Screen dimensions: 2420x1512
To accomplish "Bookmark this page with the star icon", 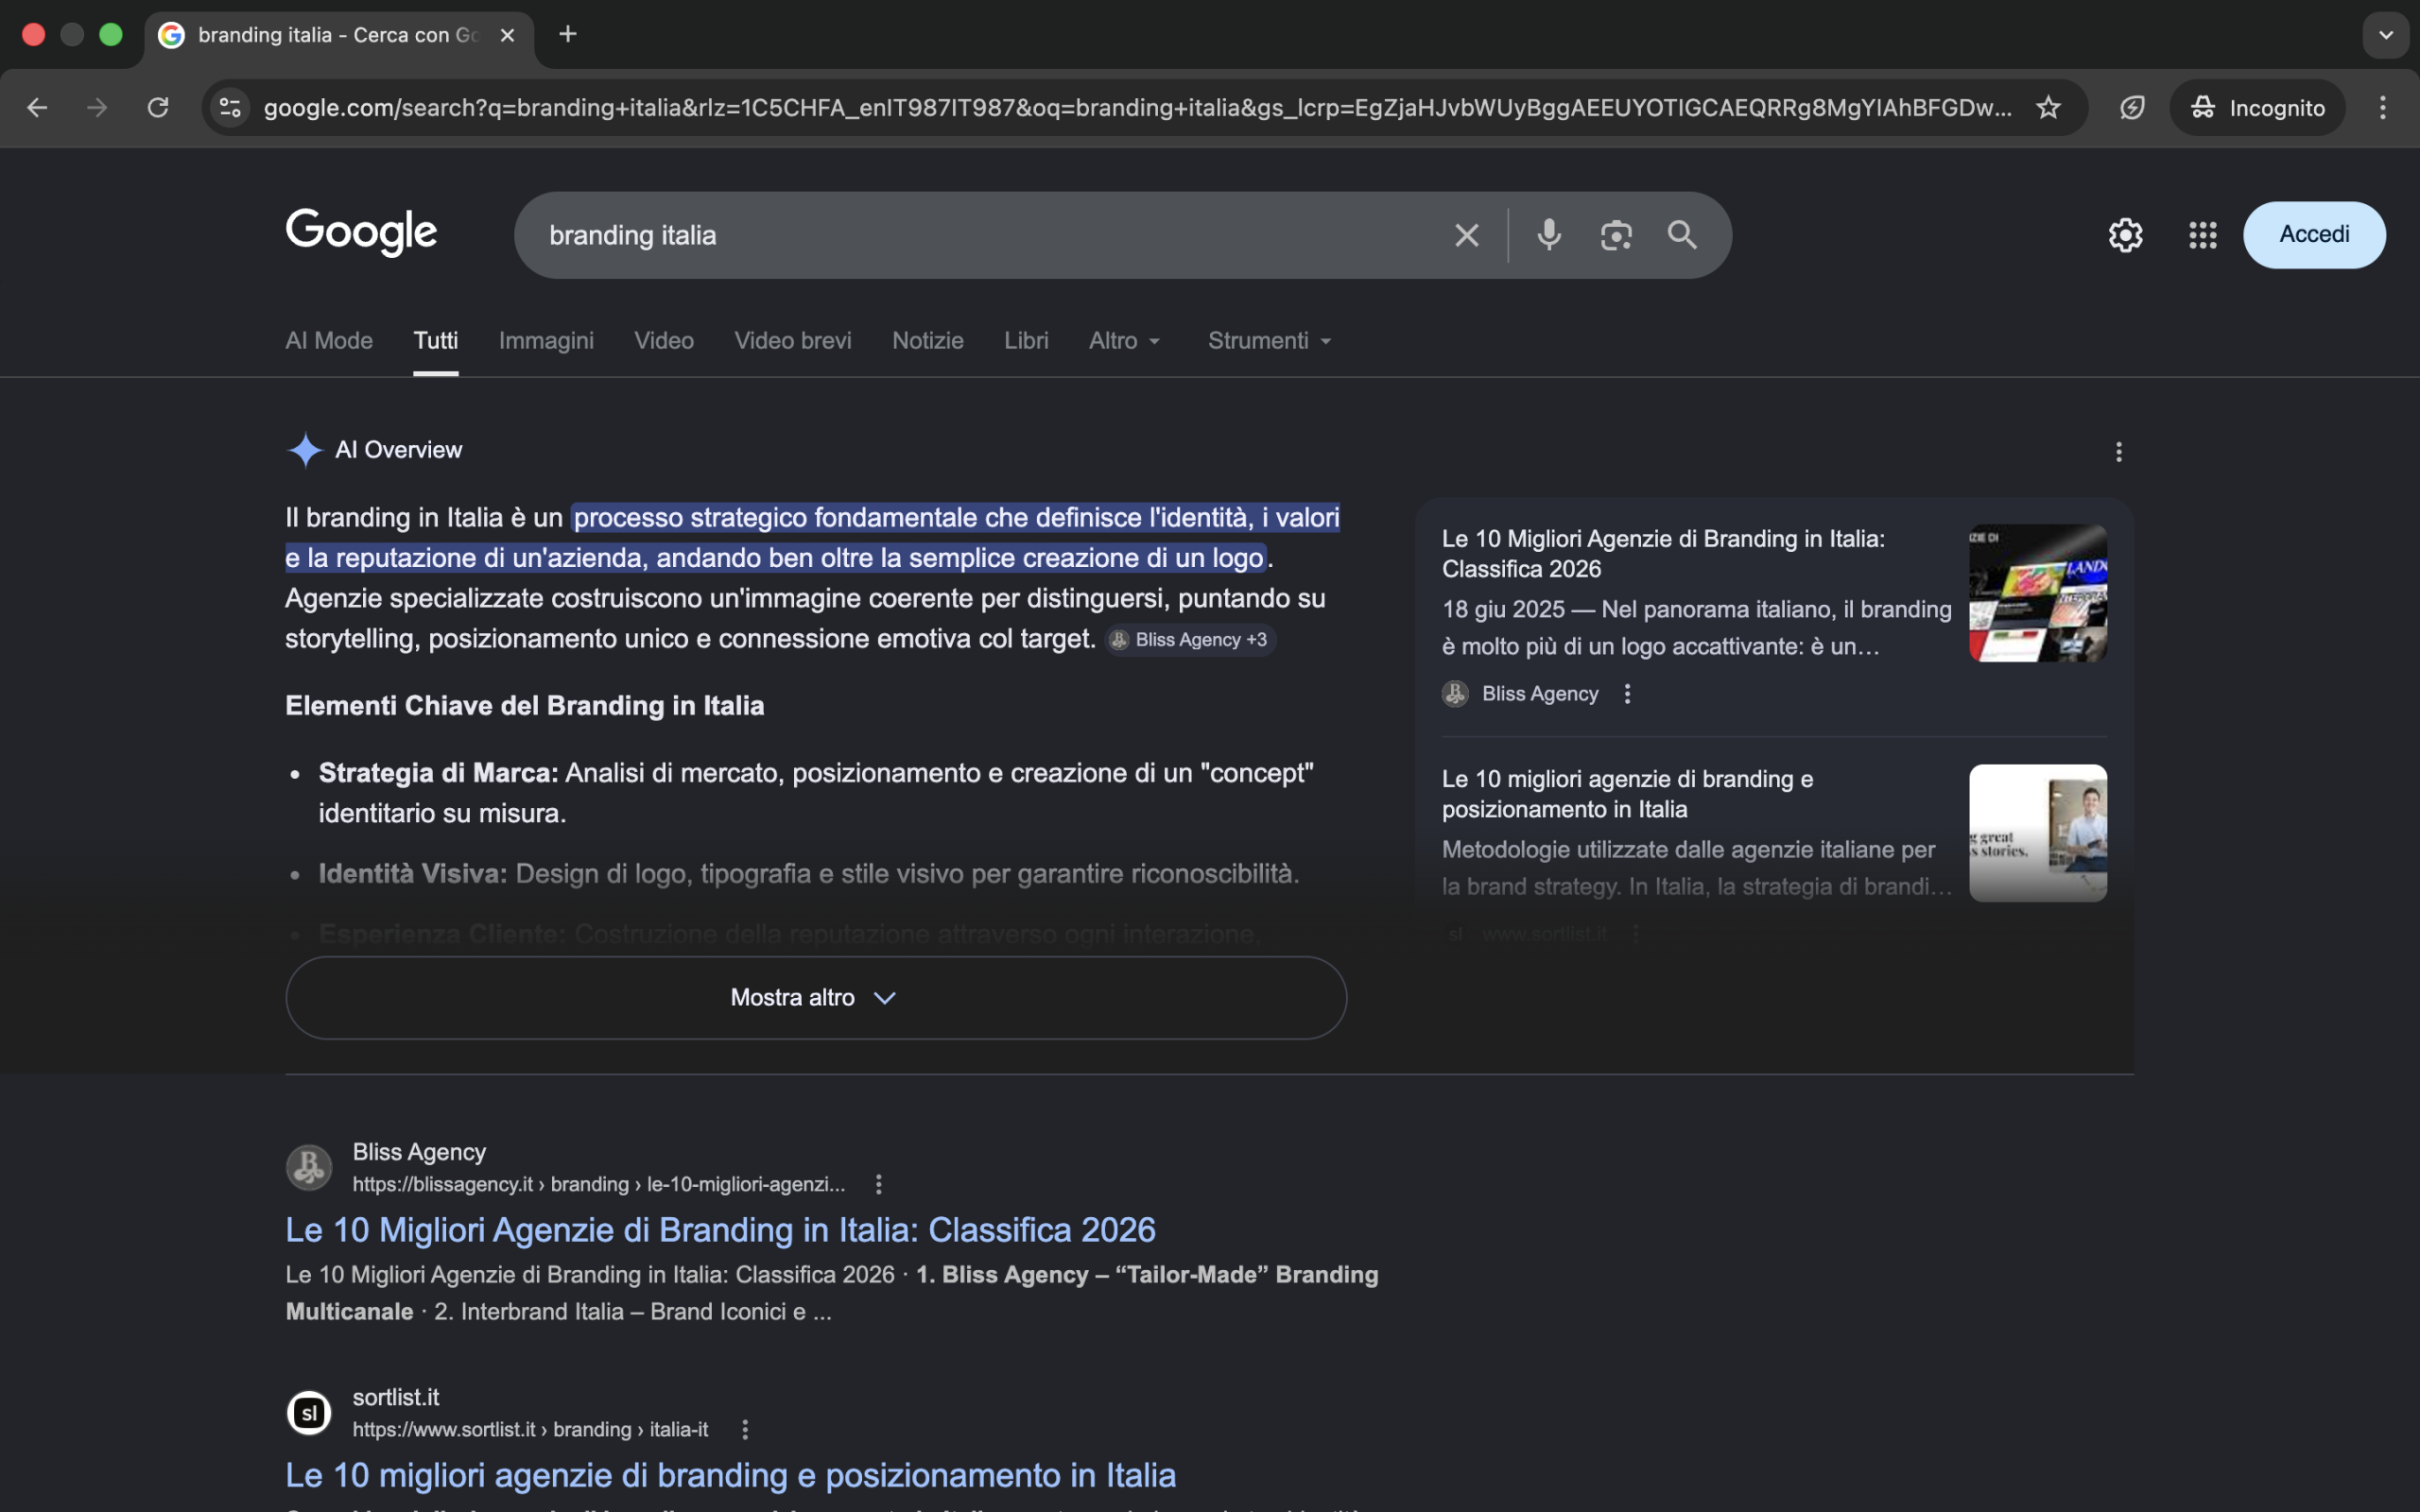I will 2048,107.
